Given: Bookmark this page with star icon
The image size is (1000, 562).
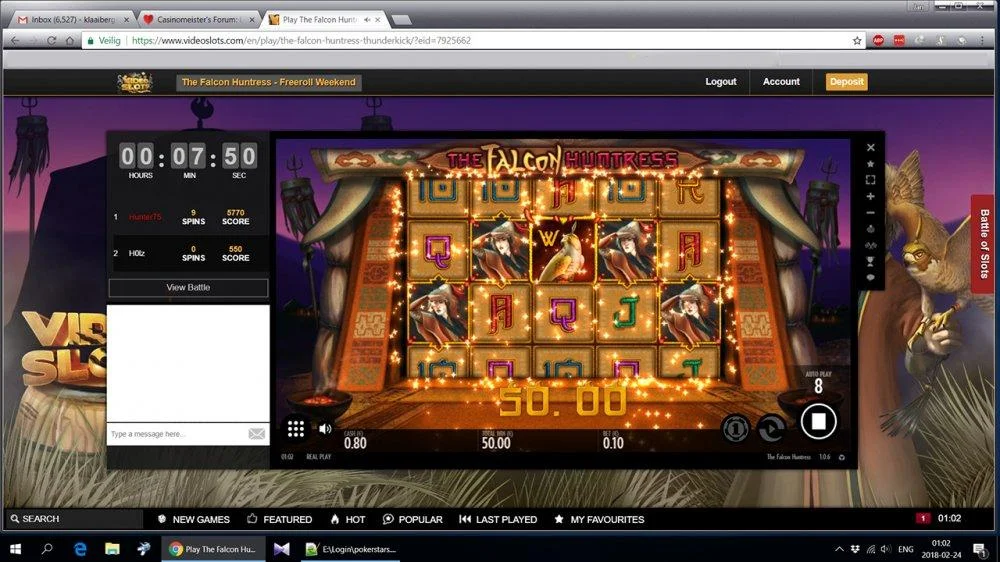Looking at the screenshot, I should (857, 40).
